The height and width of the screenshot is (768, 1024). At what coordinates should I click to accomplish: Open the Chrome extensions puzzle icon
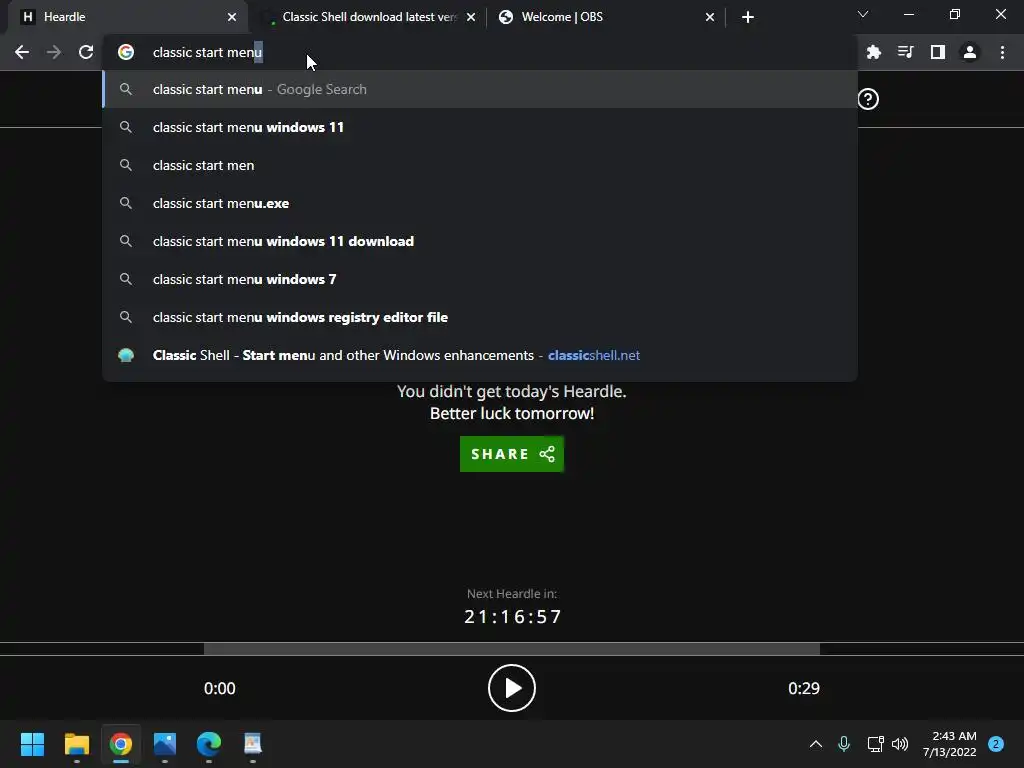tap(873, 52)
